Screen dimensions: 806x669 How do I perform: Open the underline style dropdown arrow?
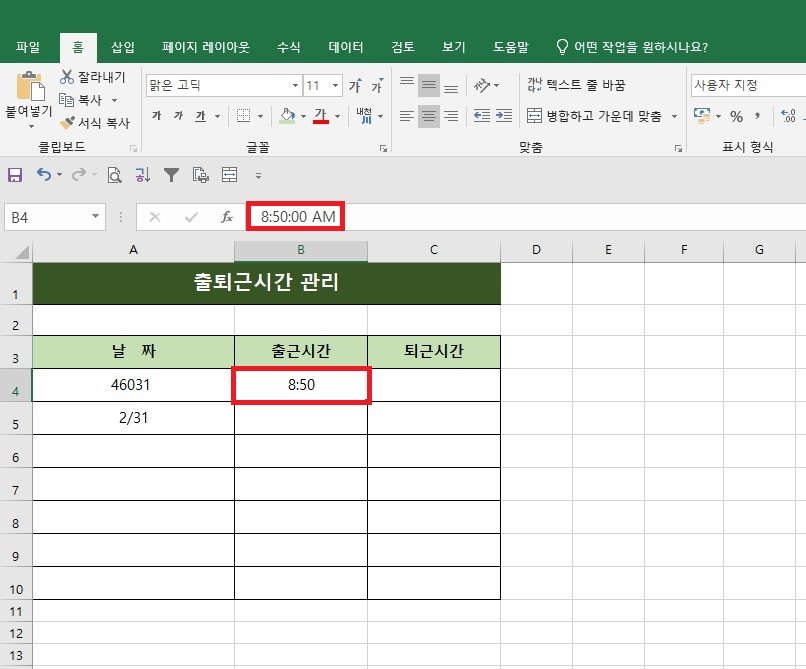(217, 116)
